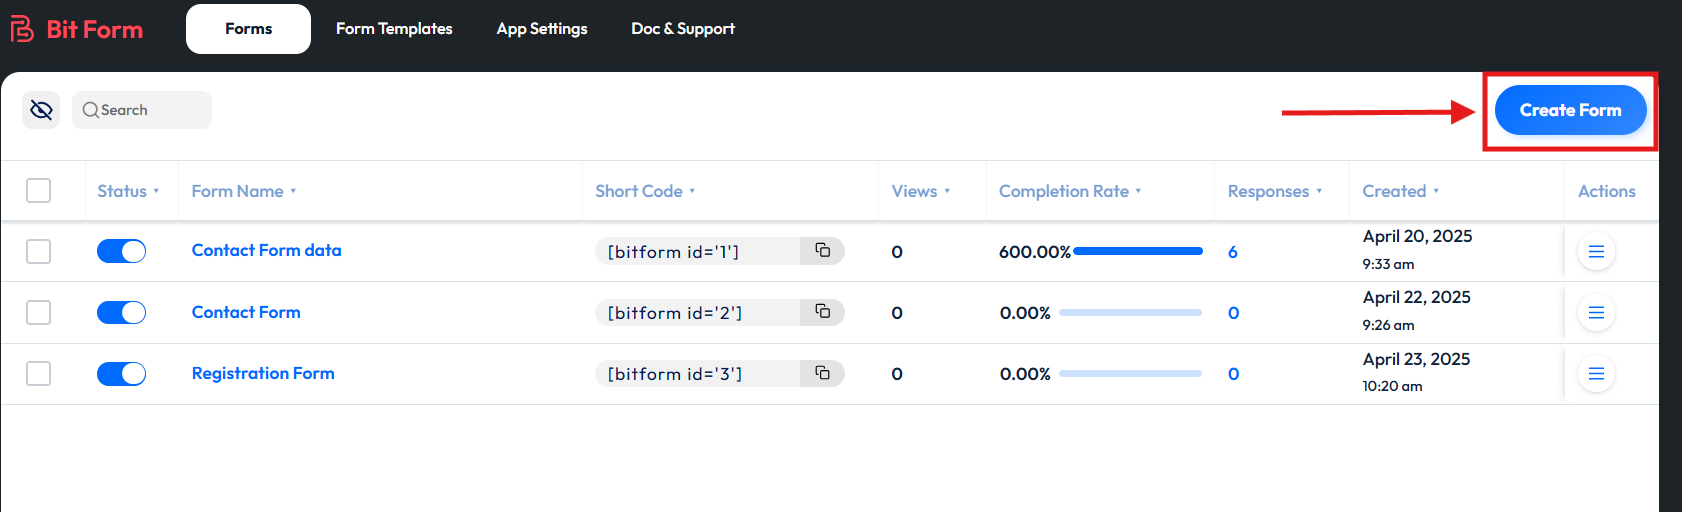Copy the shortcode for bitform id 1

coord(822,251)
